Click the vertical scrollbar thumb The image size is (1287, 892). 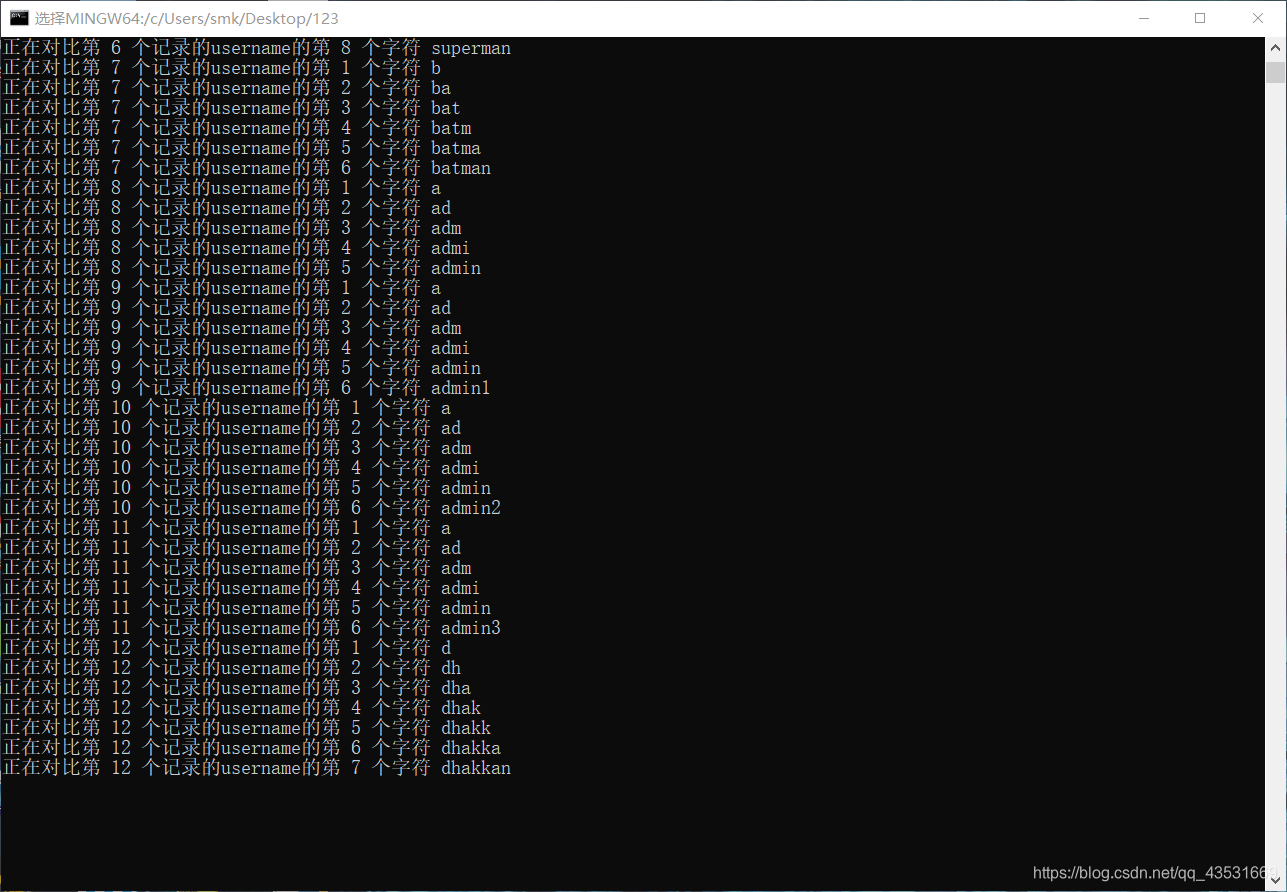click(1275, 72)
